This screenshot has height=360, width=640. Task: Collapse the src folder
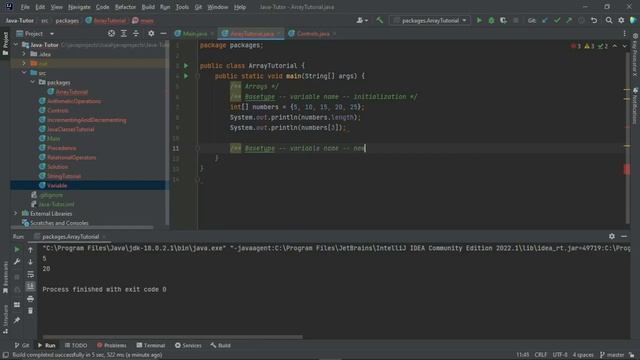coord(24,73)
